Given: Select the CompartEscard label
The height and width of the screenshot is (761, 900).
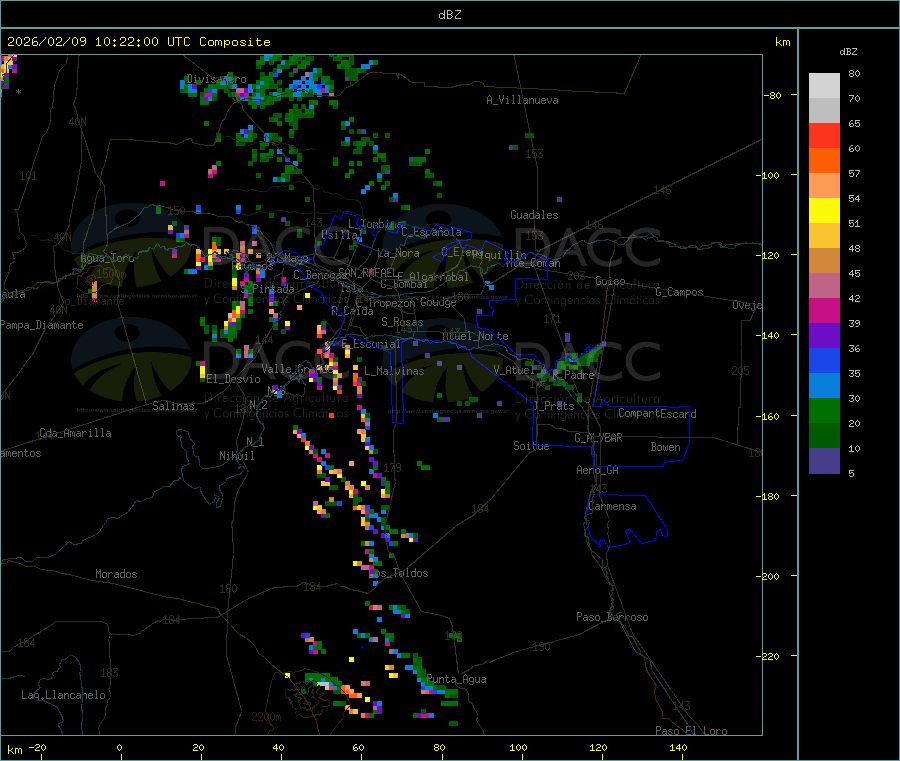Looking at the screenshot, I should [x=657, y=413].
